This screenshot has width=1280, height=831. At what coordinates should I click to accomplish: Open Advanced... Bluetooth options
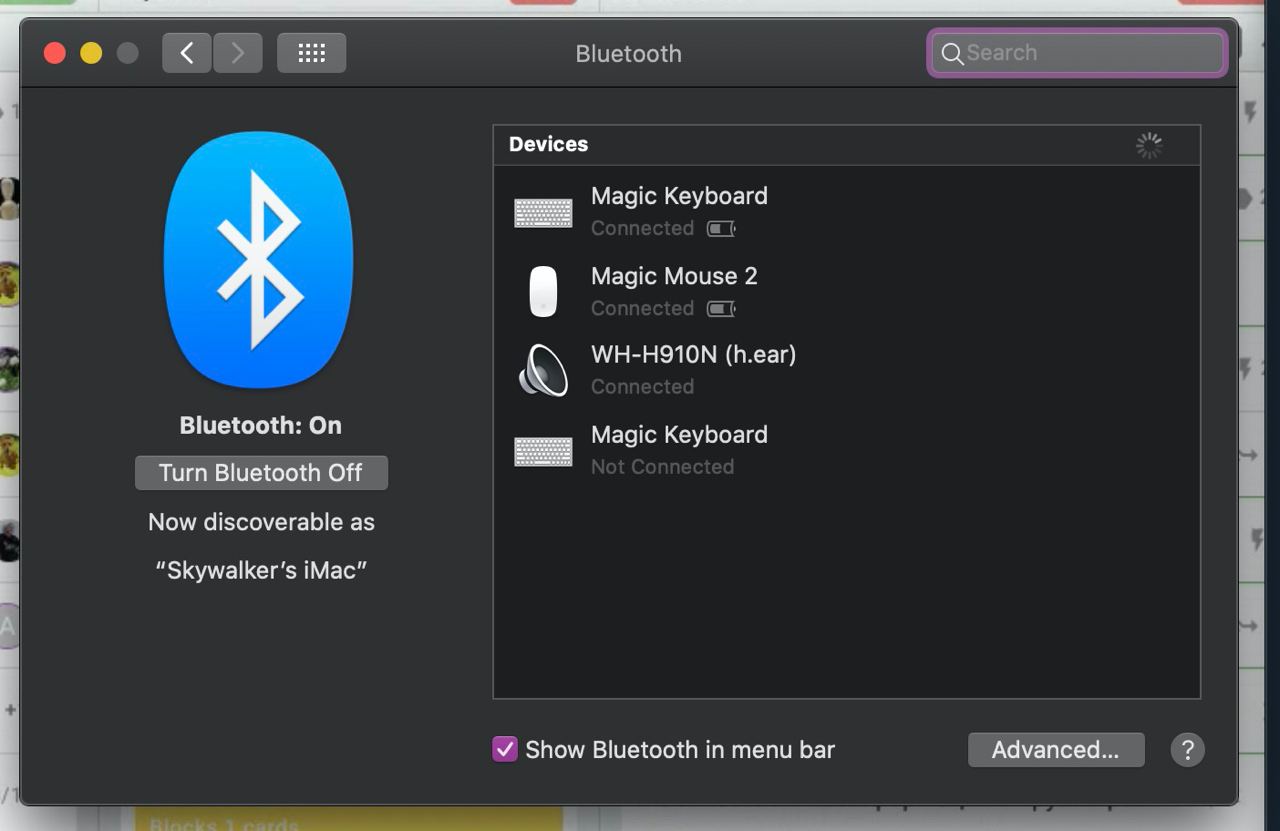tap(1056, 750)
